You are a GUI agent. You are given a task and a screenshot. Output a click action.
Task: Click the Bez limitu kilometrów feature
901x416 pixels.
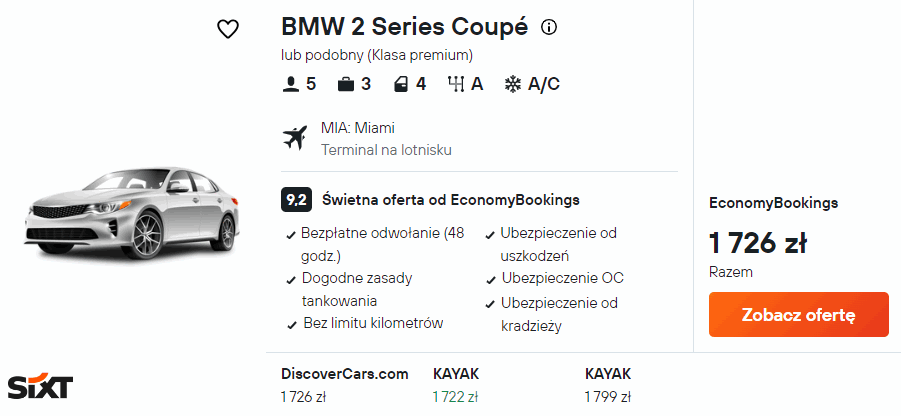tap(372, 323)
